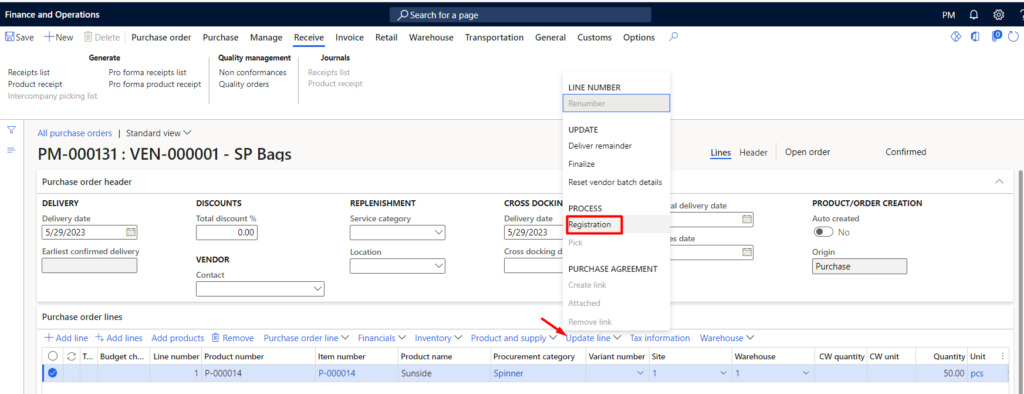Click the Add products button
This screenshot has width=1024, height=394.
pos(178,338)
